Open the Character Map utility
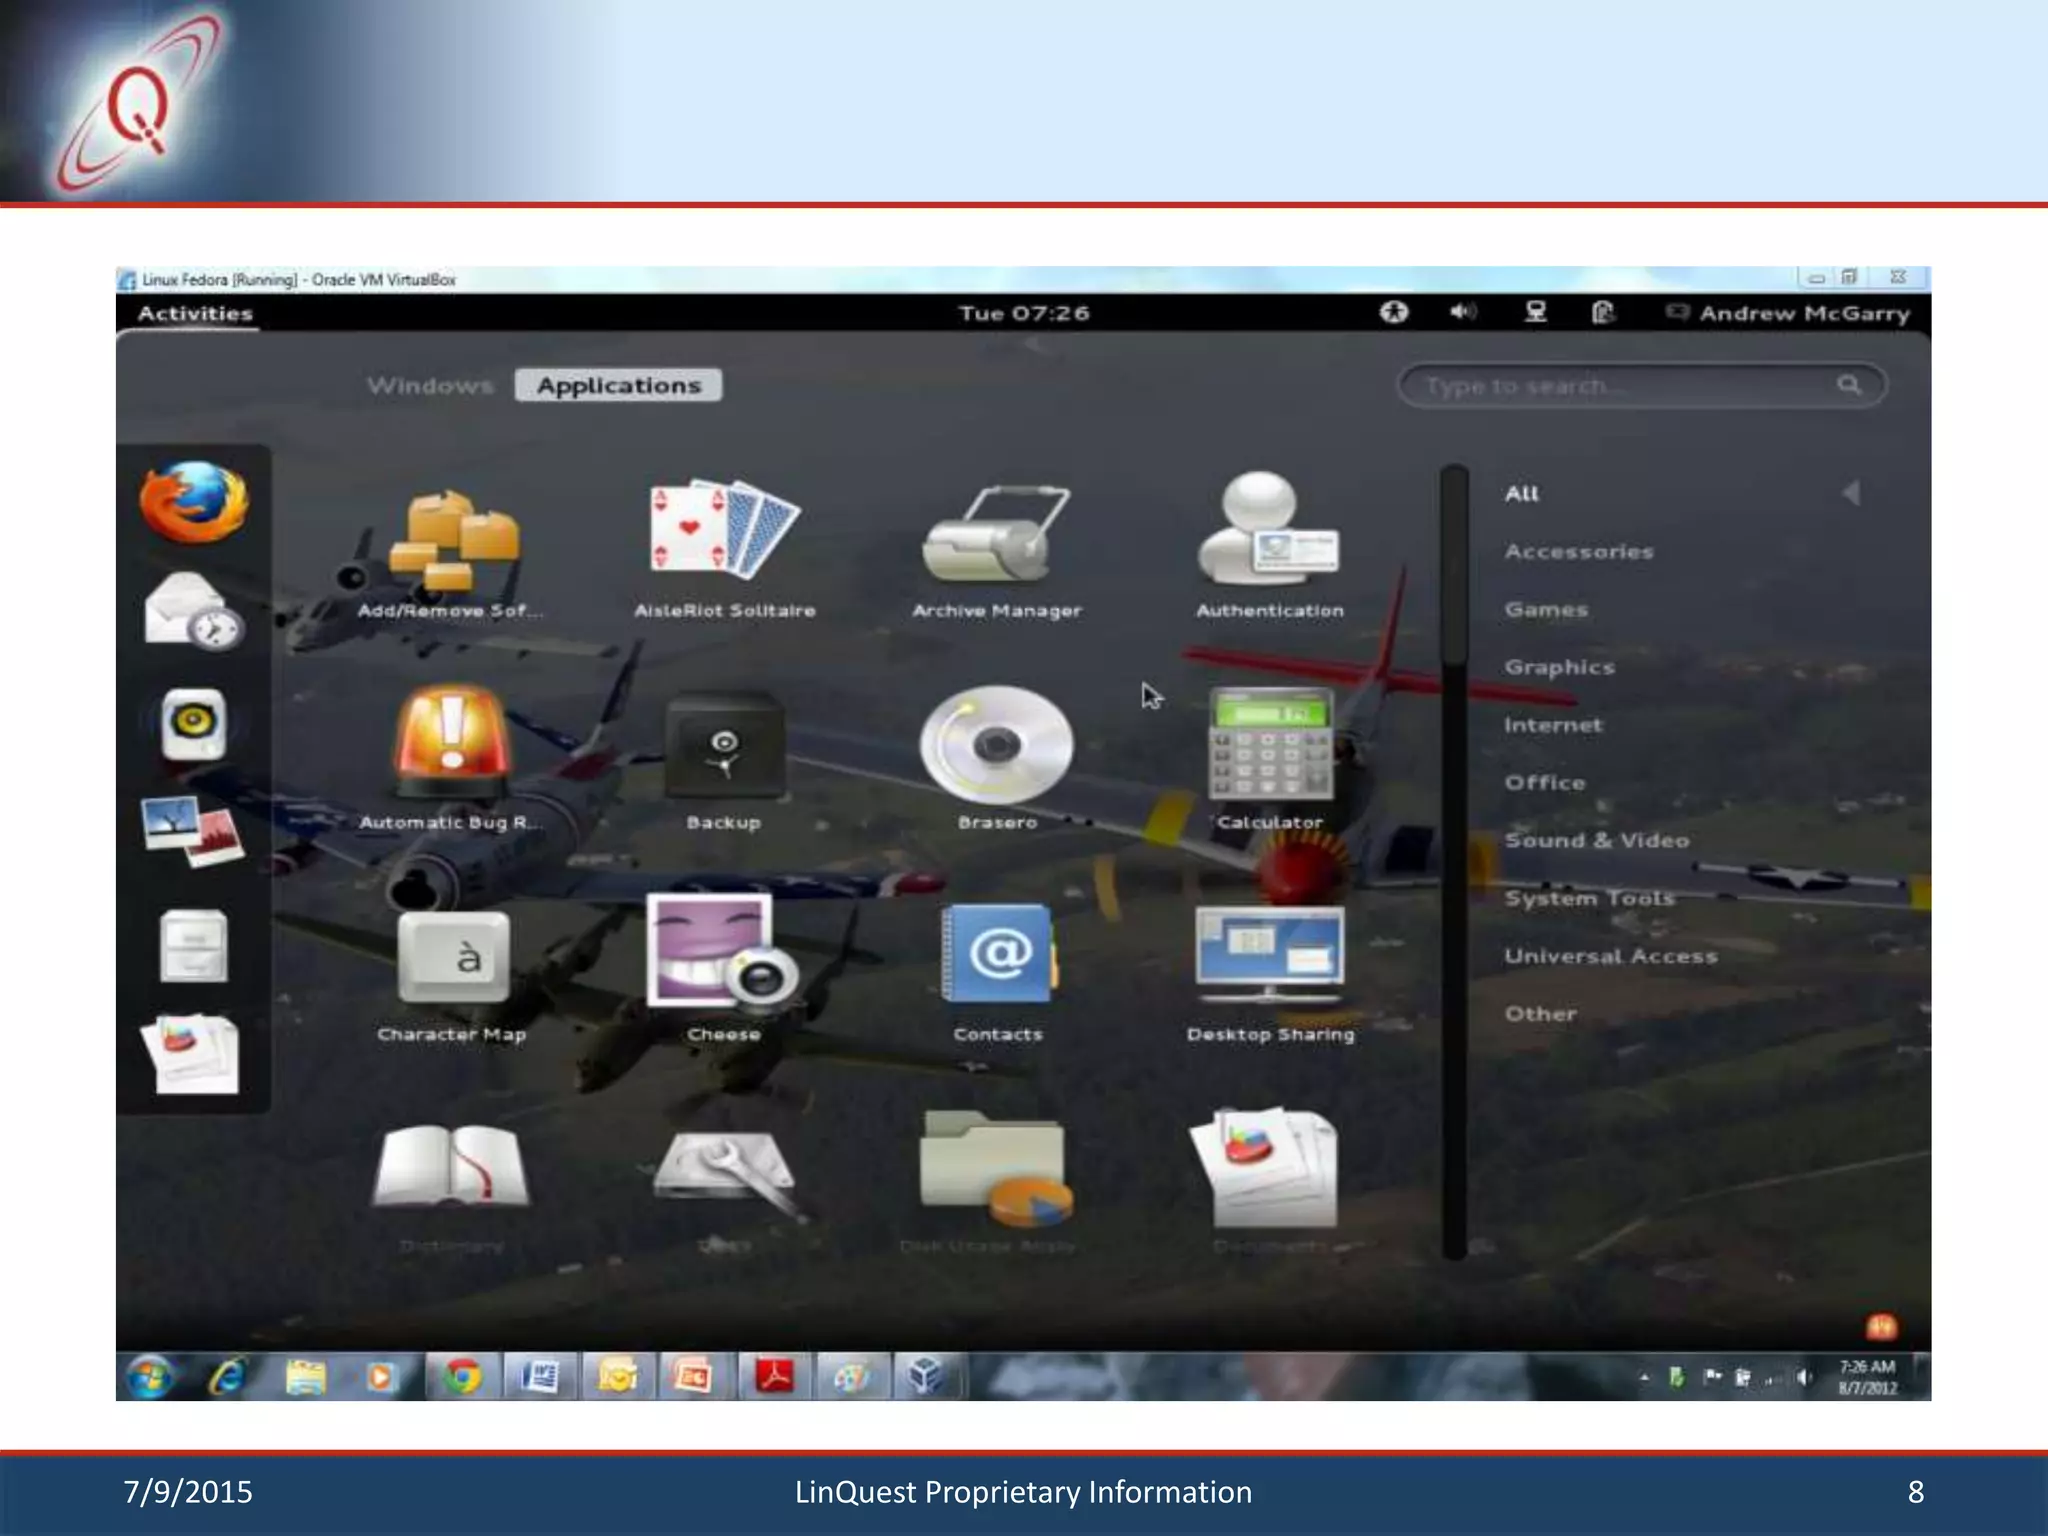The width and height of the screenshot is (2048, 1536). (x=452, y=956)
